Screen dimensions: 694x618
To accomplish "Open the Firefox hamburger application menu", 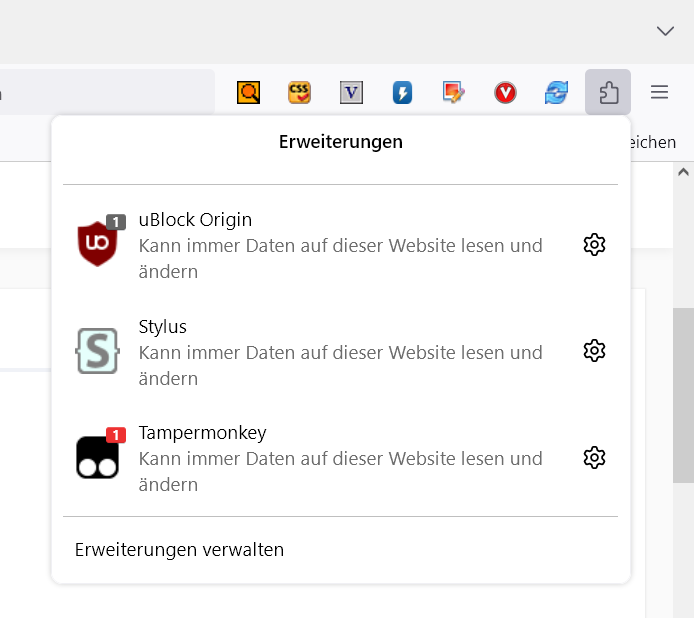I will point(659,92).
